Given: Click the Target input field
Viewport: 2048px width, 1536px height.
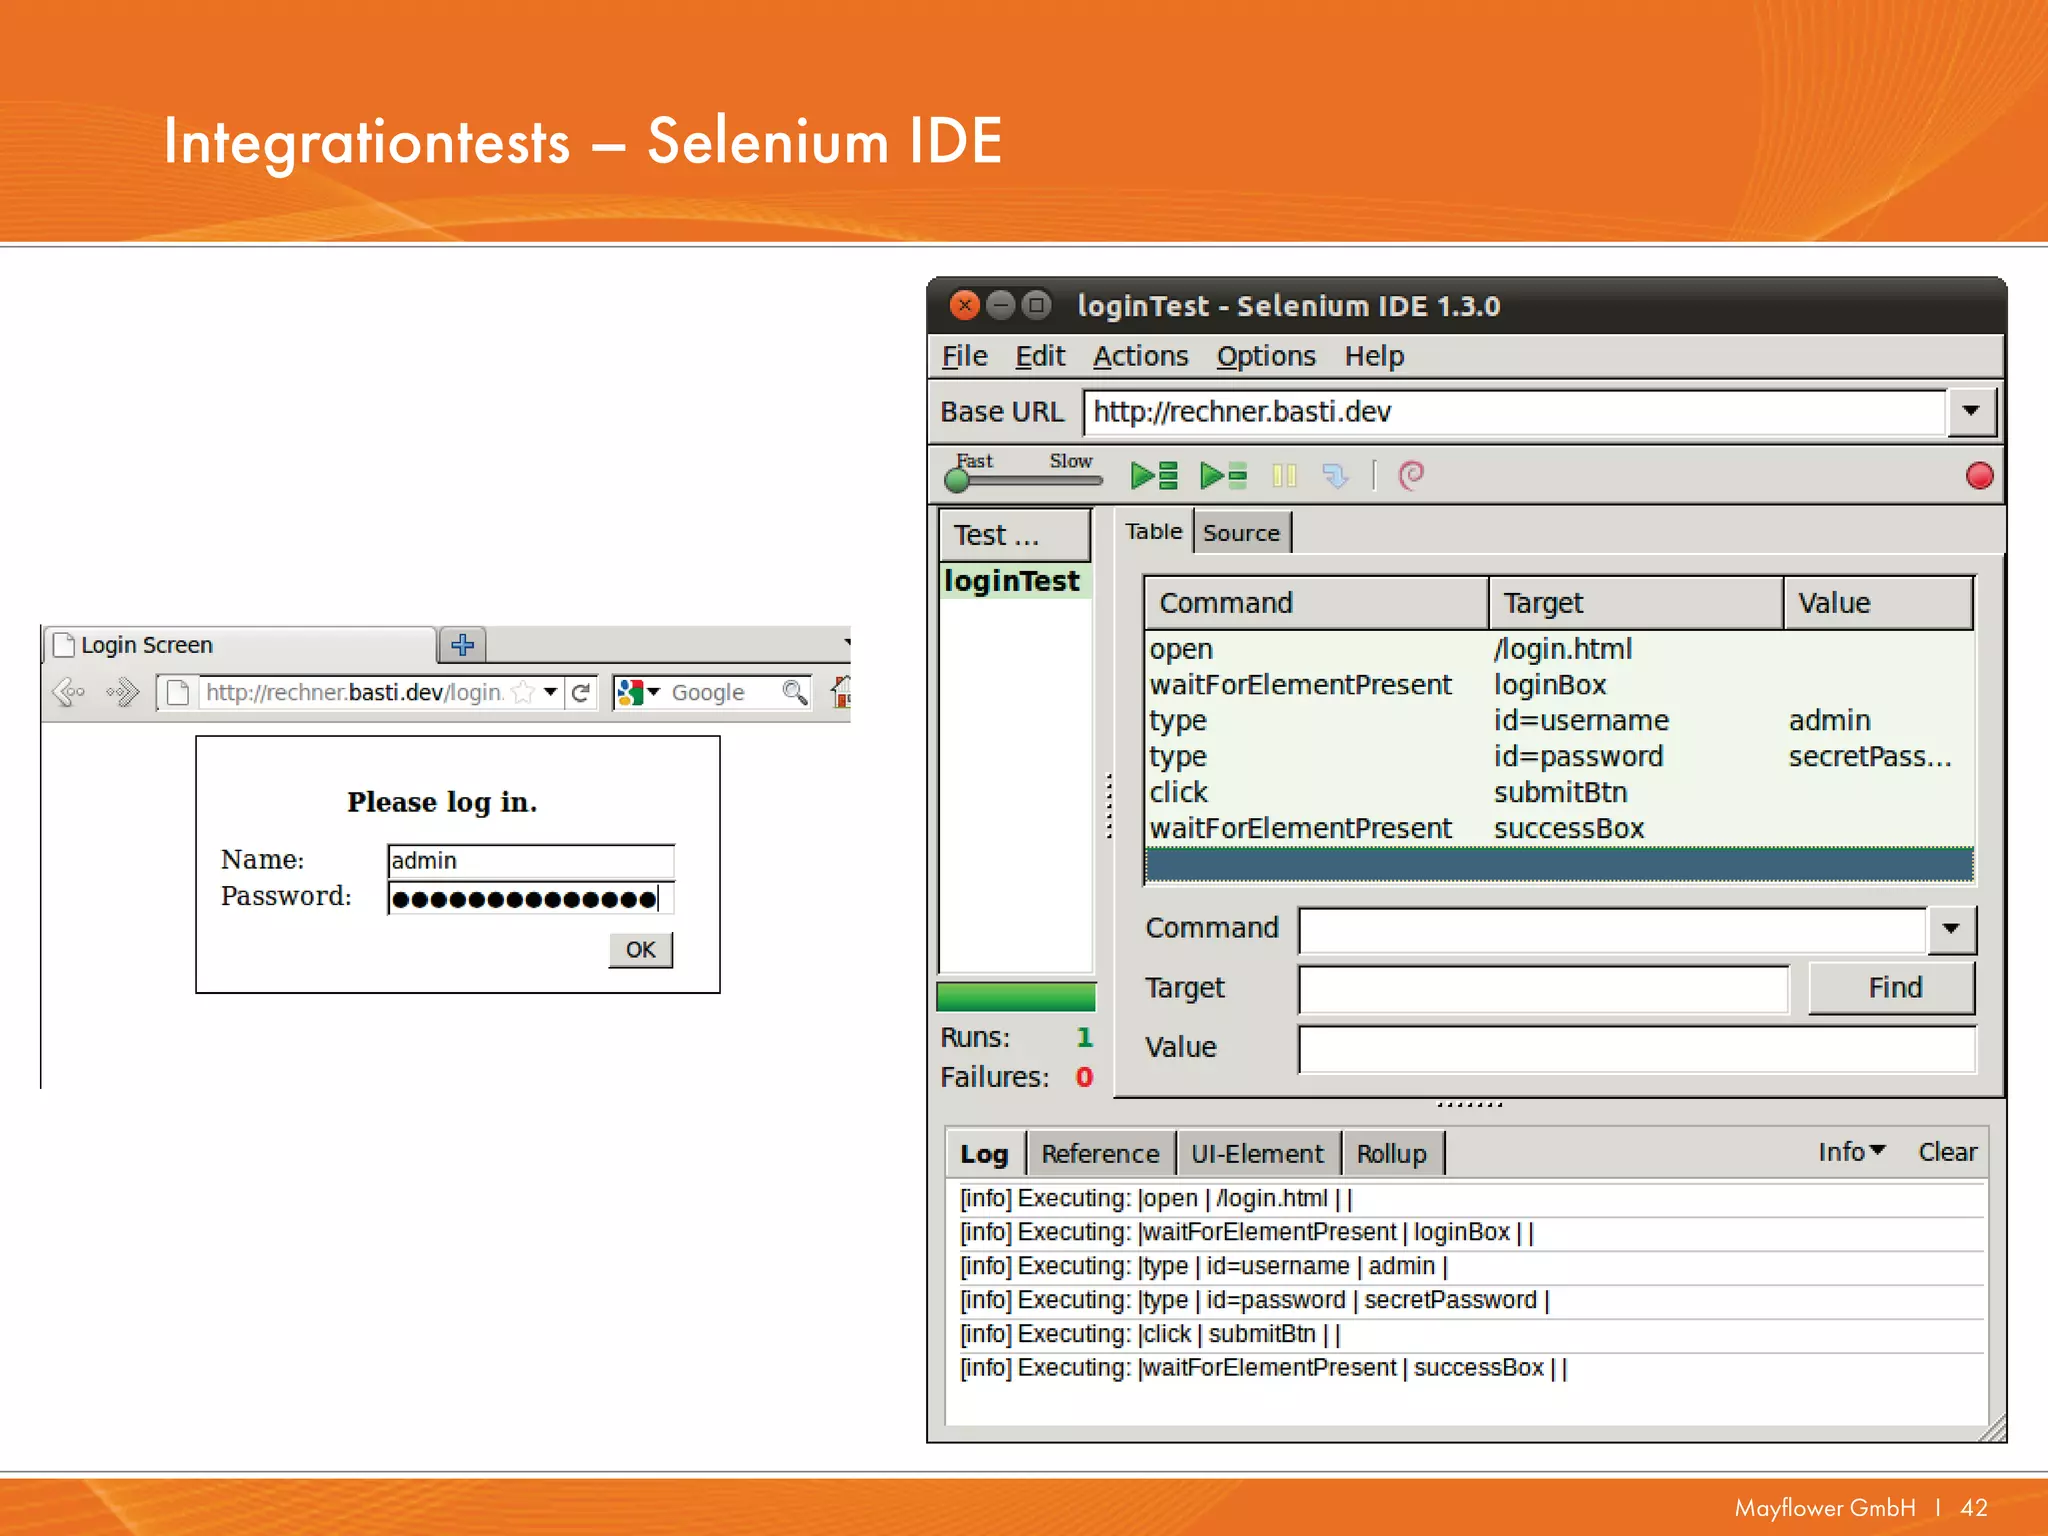Looking at the screenshot, I should [x=1544, y=989].
